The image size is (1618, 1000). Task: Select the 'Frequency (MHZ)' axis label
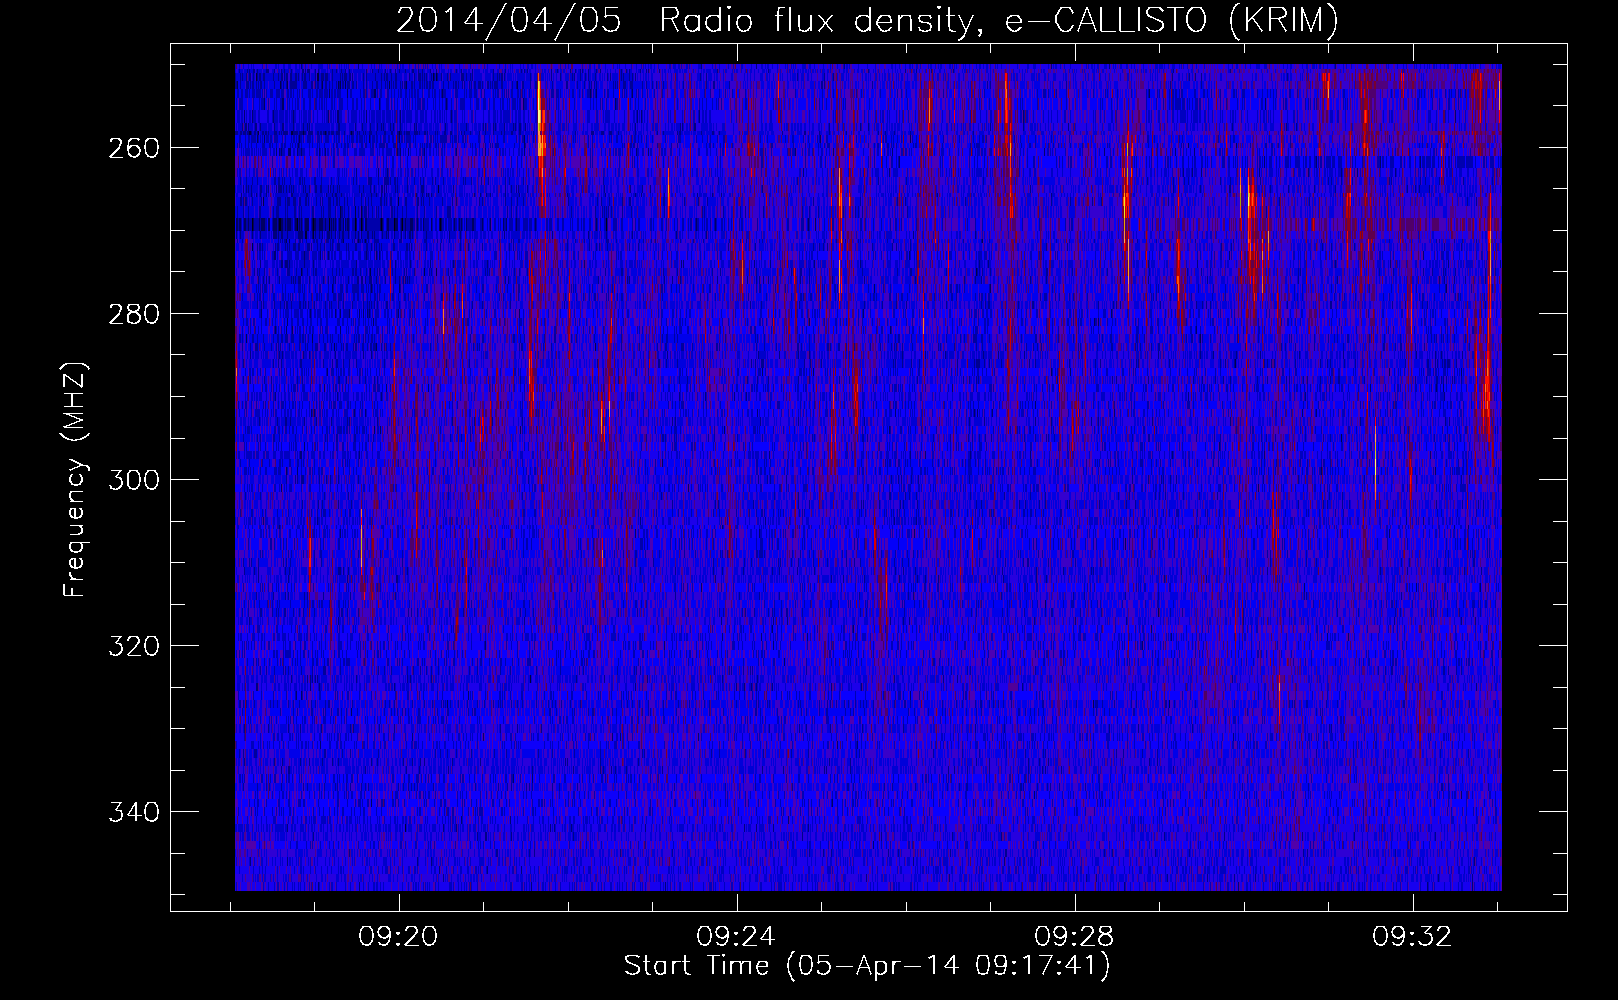(x=75, y=479)
